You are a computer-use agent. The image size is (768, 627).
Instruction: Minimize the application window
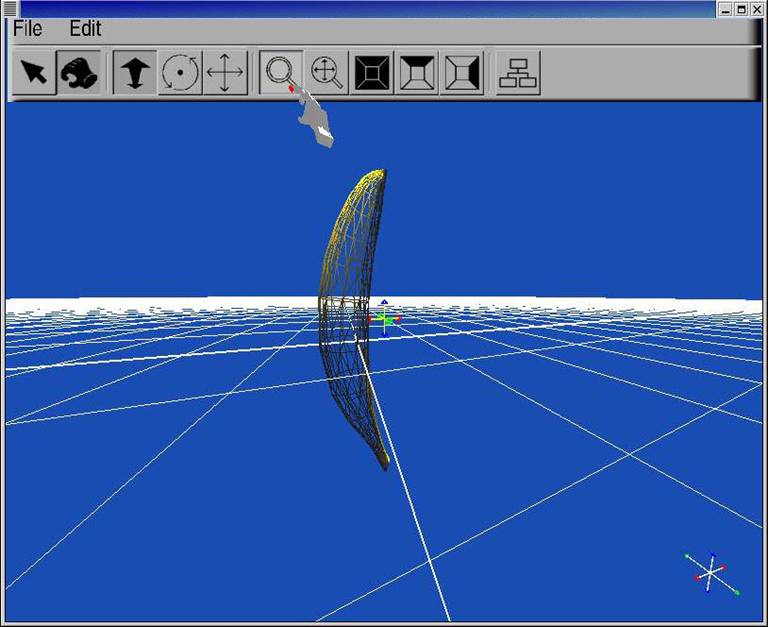tap(726, 9)
